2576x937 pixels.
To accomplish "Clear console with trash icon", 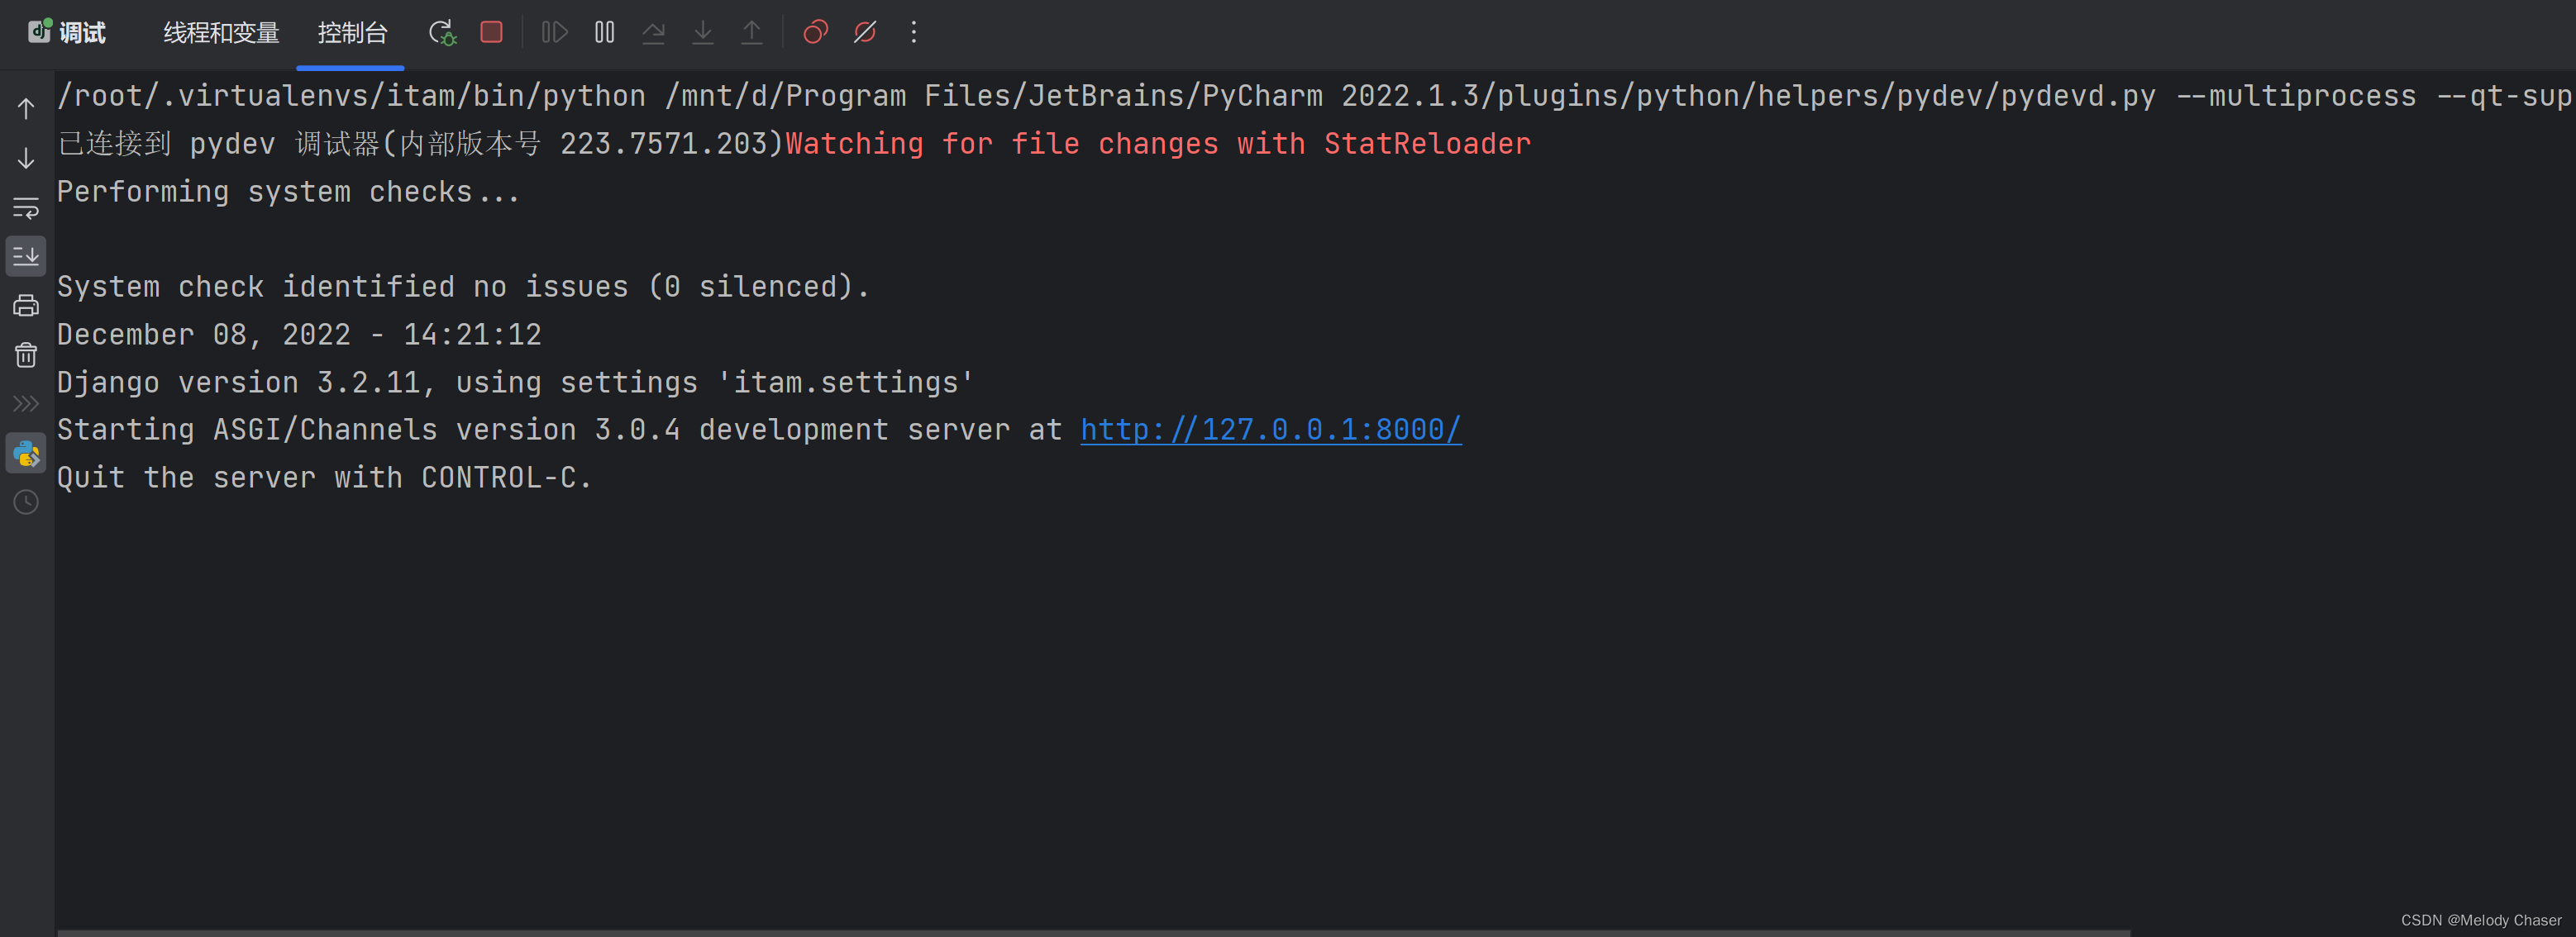I will [x=26, y=355].
